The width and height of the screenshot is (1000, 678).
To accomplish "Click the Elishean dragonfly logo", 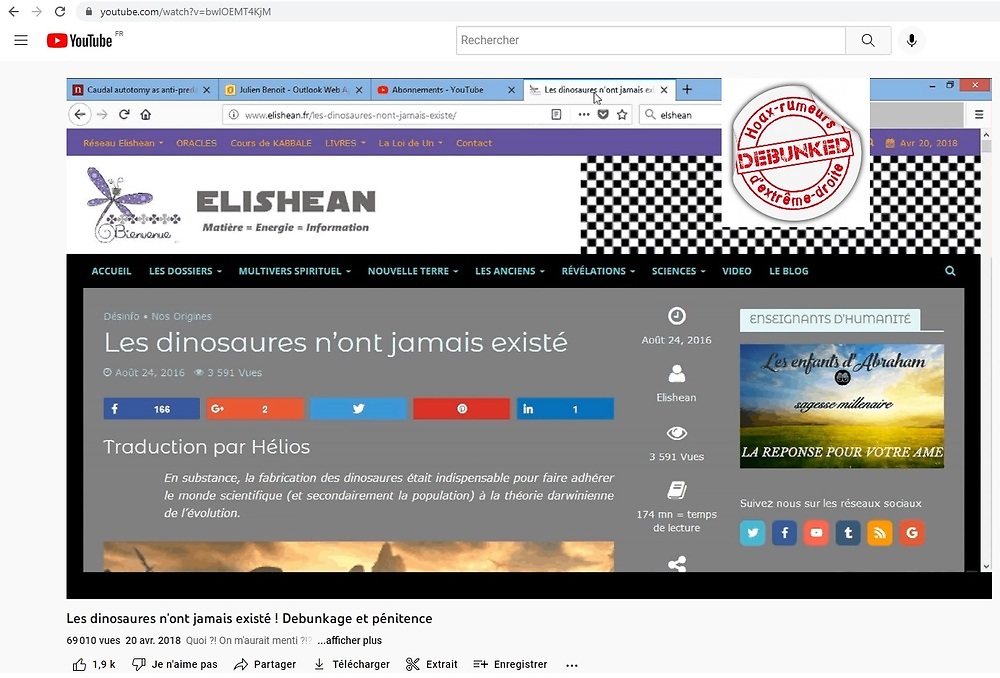I will [x=133, y=204].
